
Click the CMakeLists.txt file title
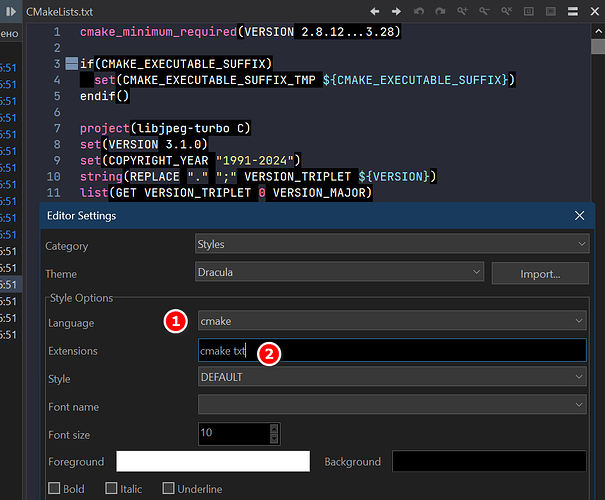[x=59, y=12]
